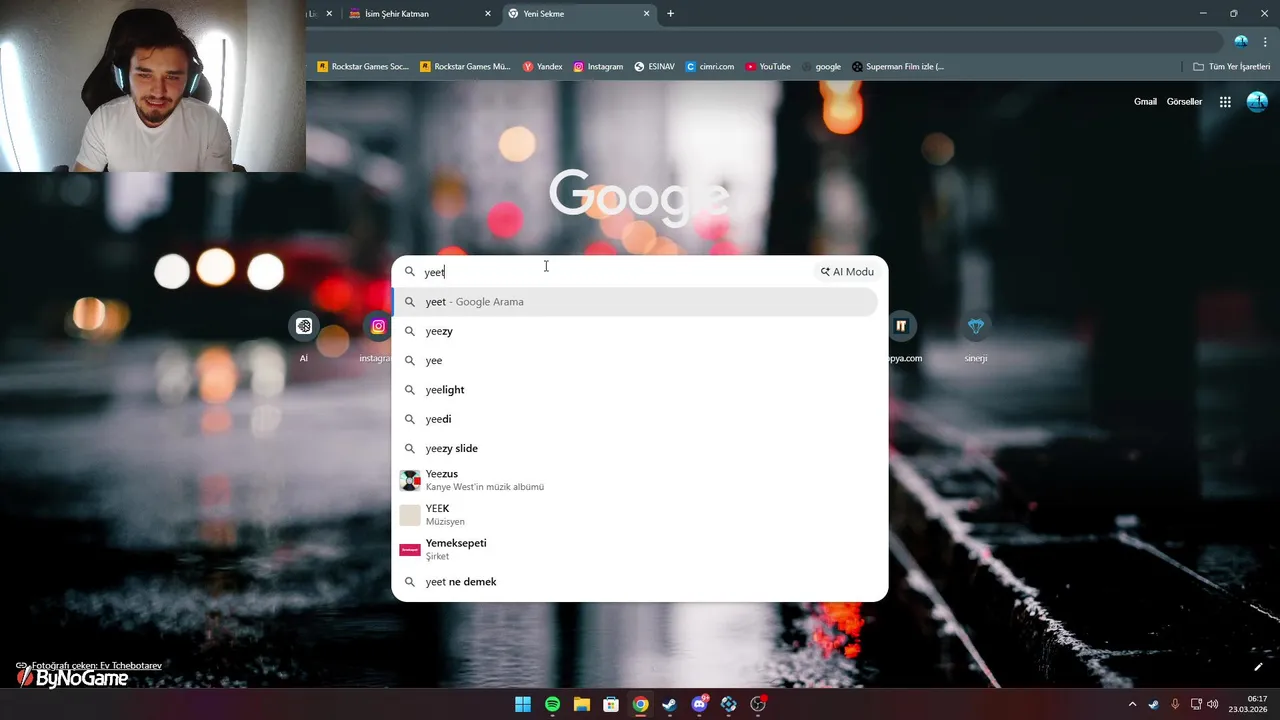Close the Yeni Sekme tab
The height and width of the screenshot is (720, 1280).
(647, 14)
